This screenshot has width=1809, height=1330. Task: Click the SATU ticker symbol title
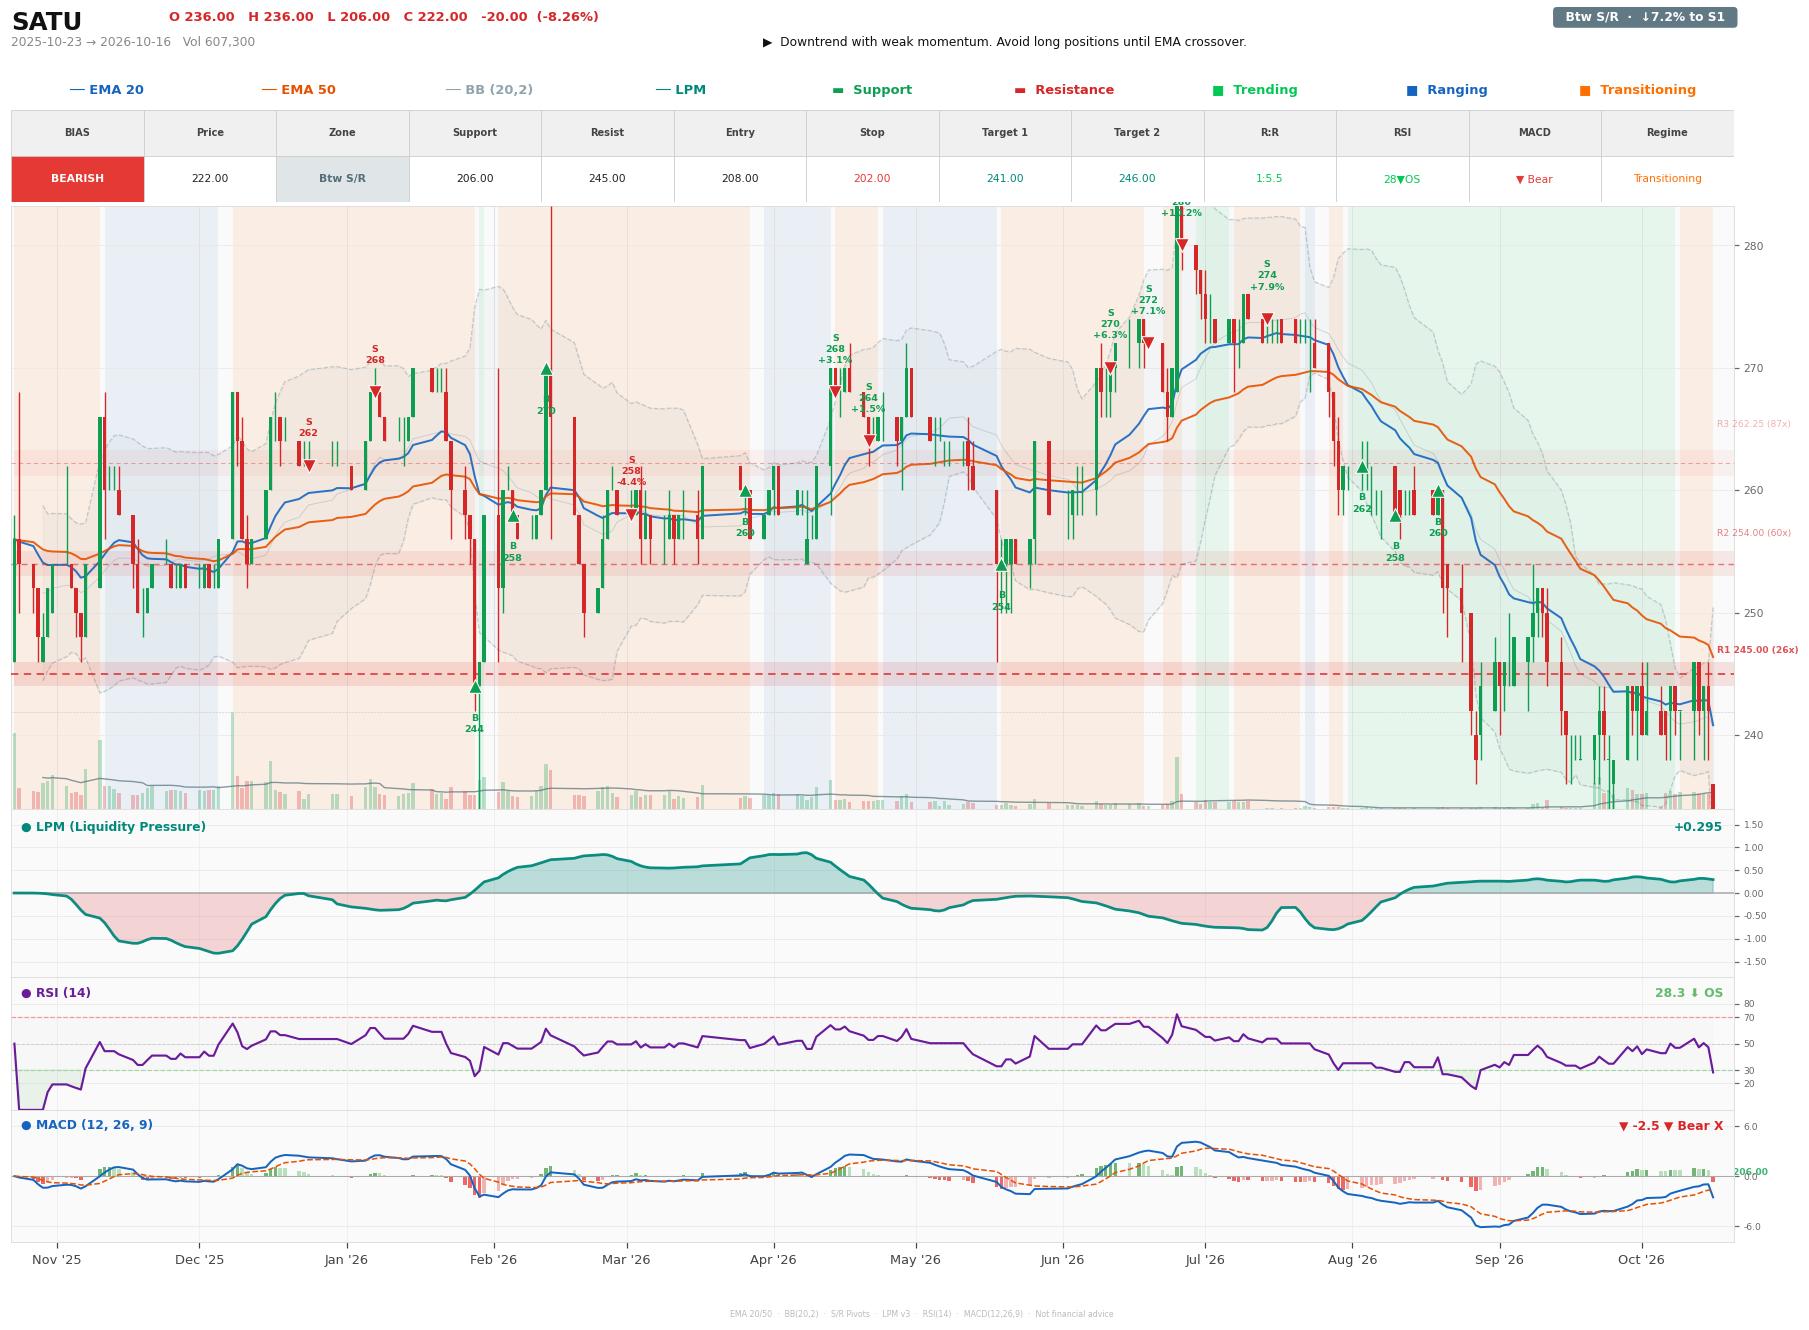coord(47,22)
